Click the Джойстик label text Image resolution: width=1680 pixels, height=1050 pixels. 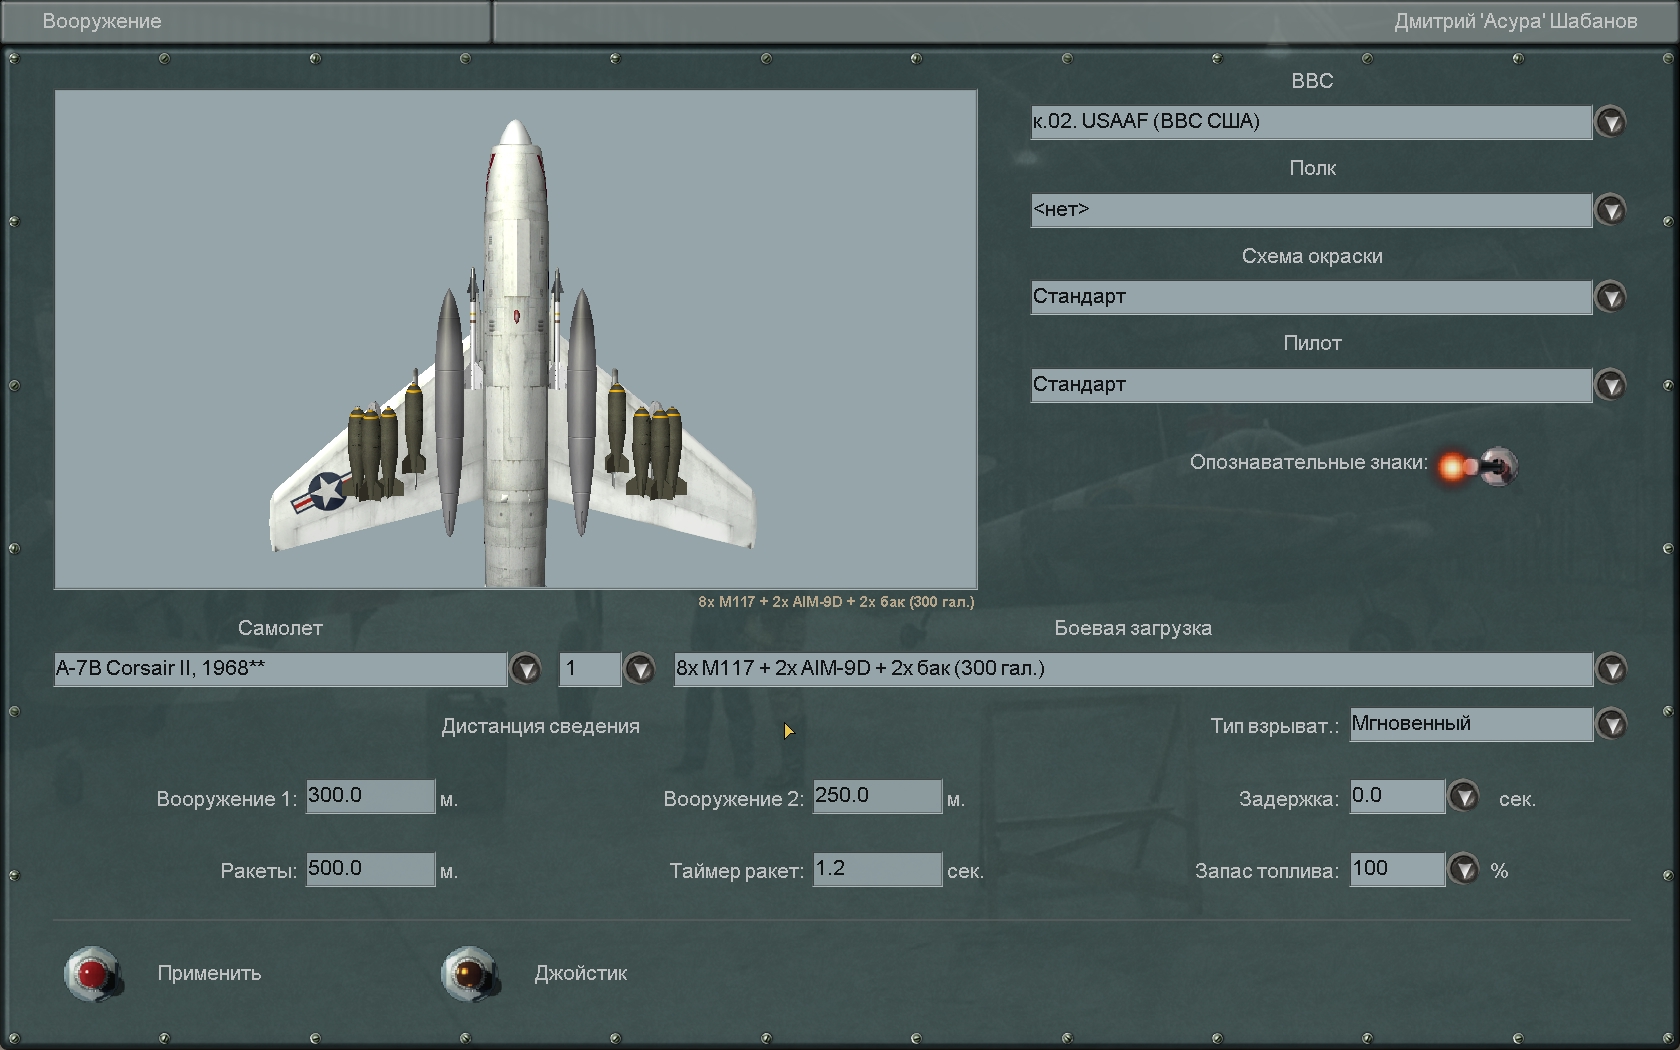(x=581, y=973)
